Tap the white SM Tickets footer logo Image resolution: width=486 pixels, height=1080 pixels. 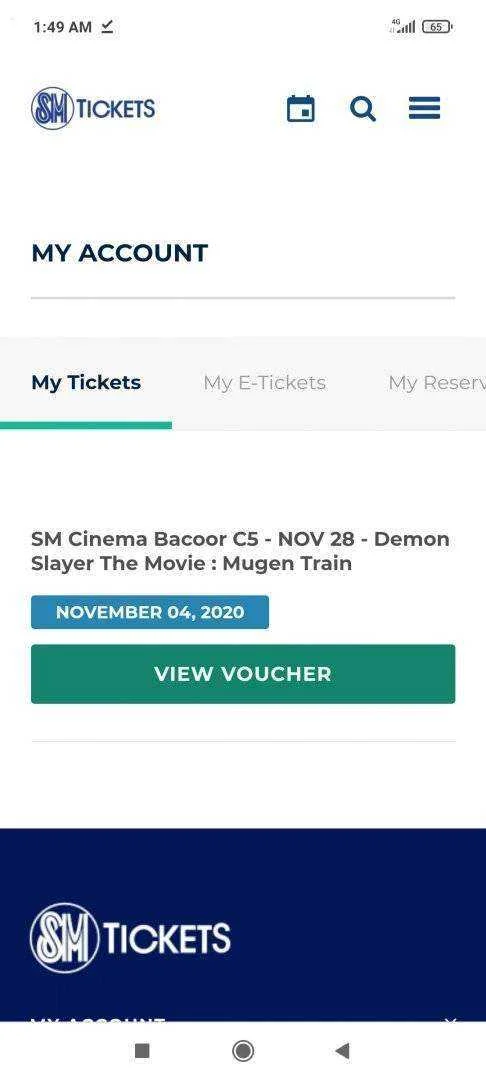130,937
